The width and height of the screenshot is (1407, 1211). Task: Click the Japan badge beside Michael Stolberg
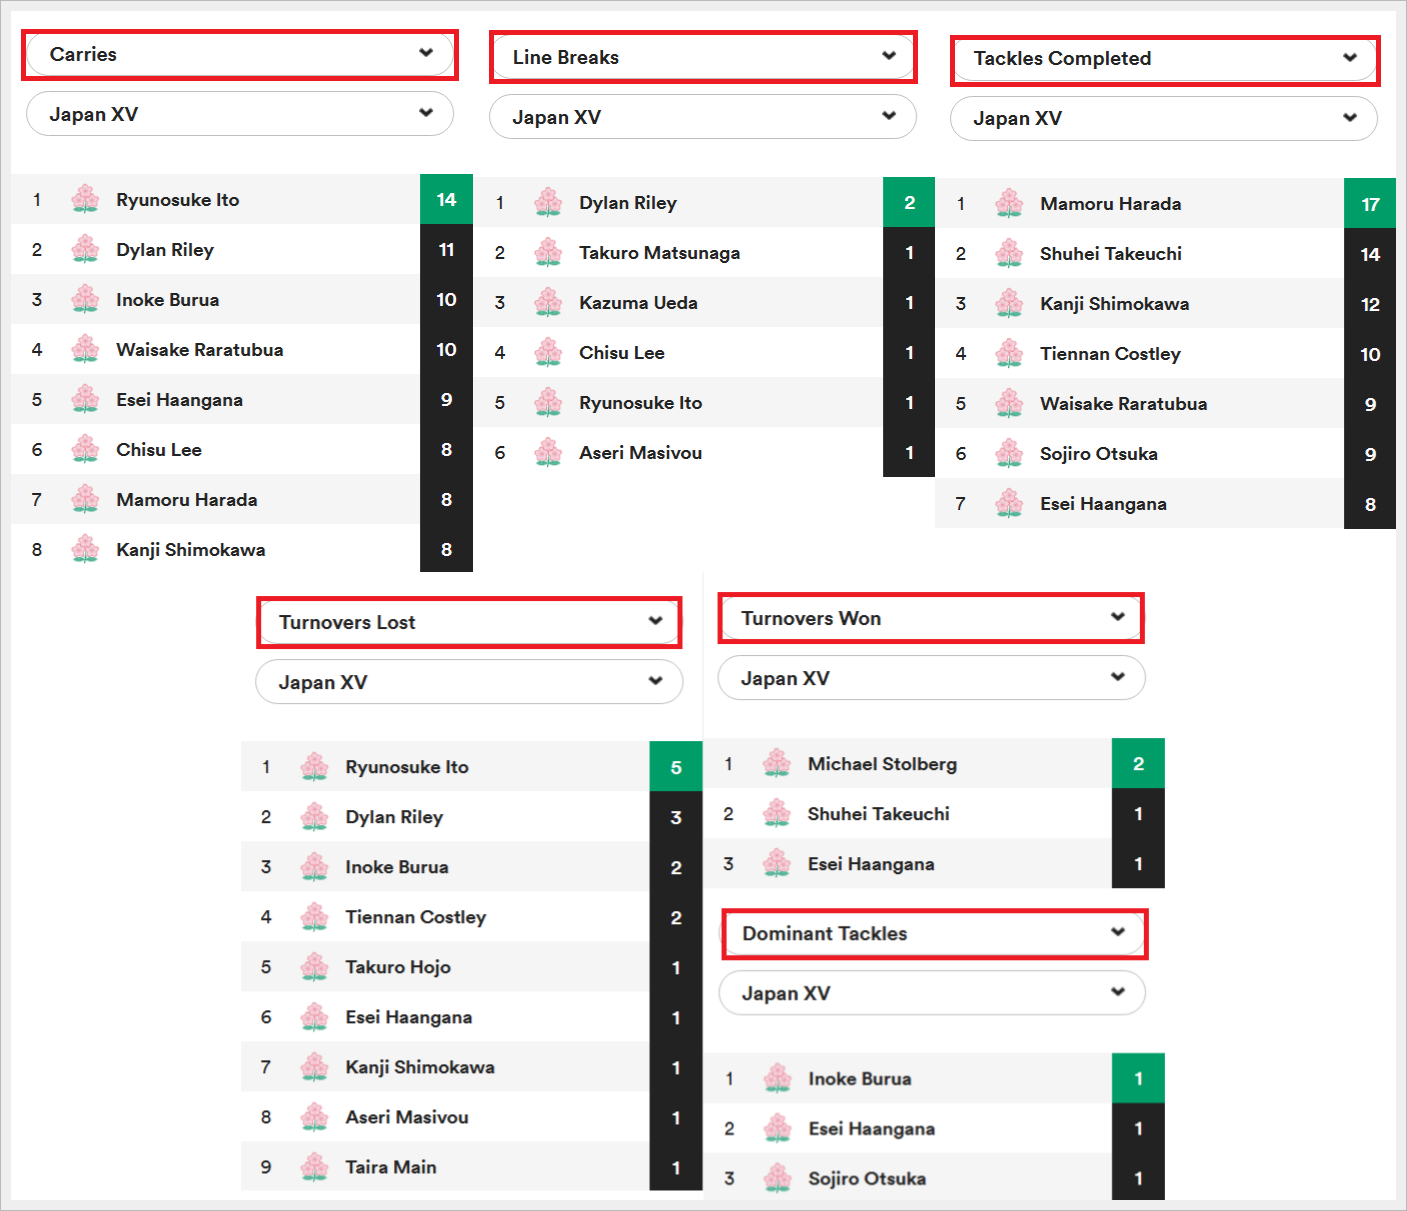click(777, 764)
